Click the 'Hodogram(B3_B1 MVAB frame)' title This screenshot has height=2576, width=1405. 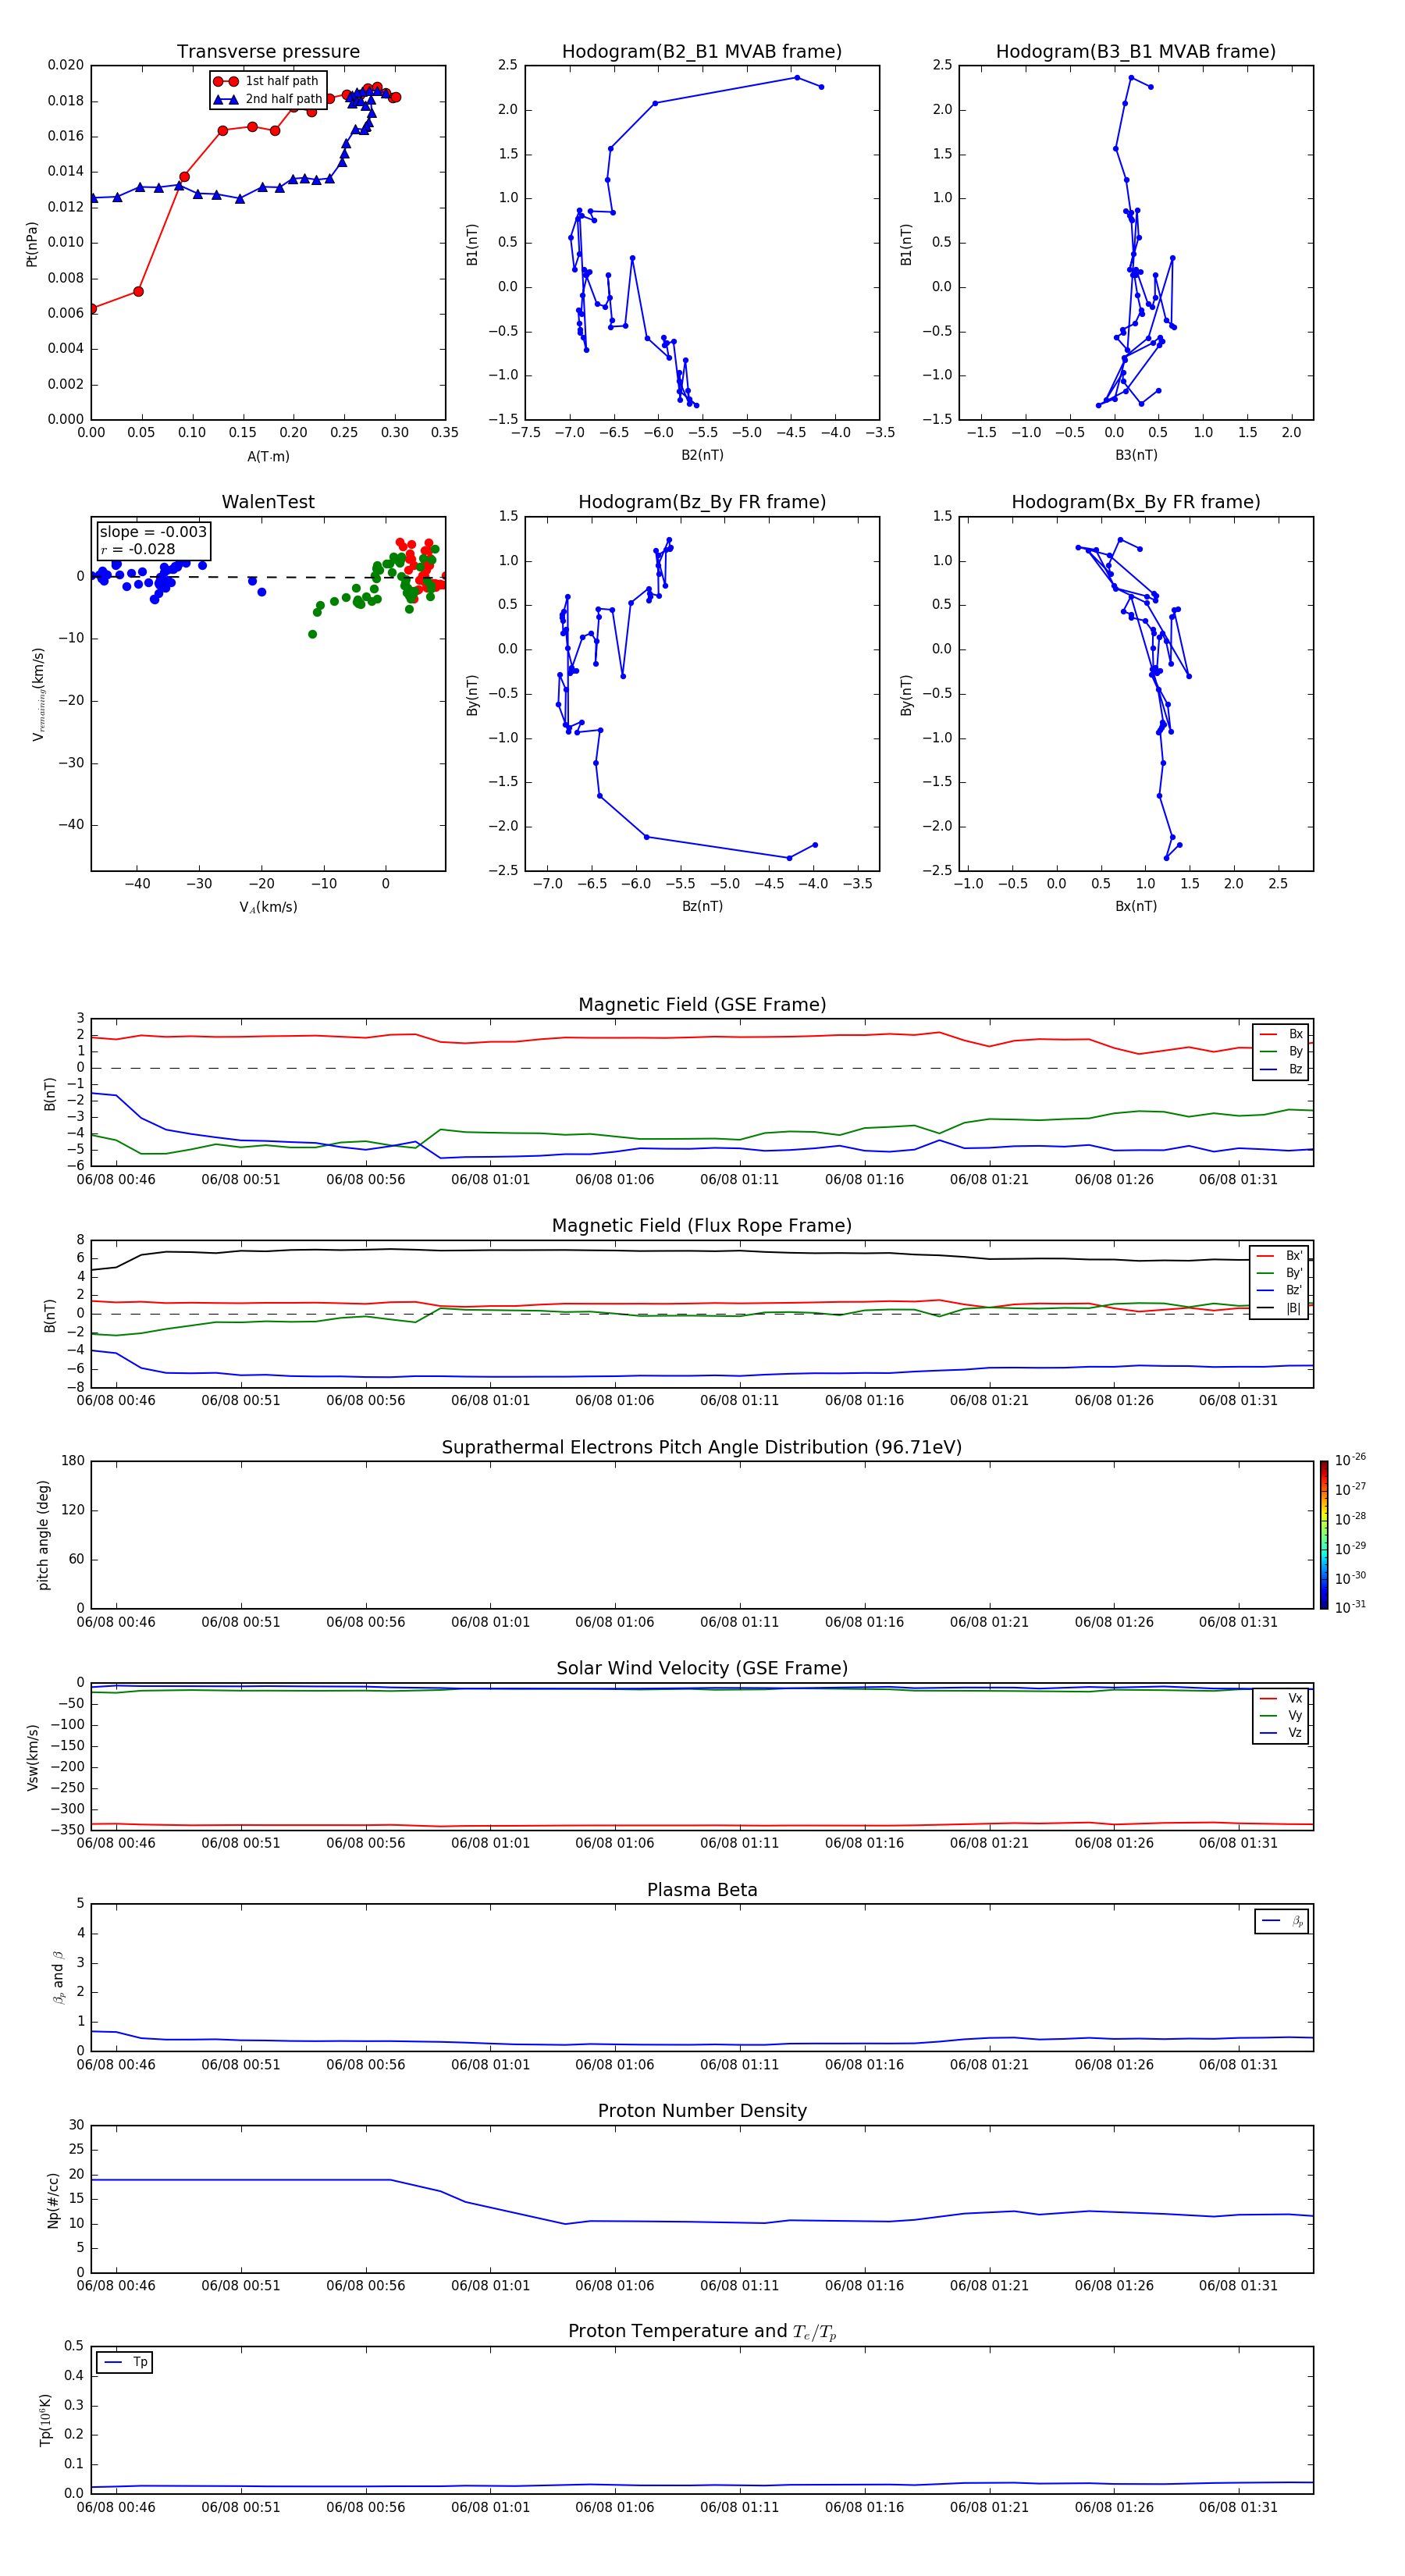[x=1136, y=52]
